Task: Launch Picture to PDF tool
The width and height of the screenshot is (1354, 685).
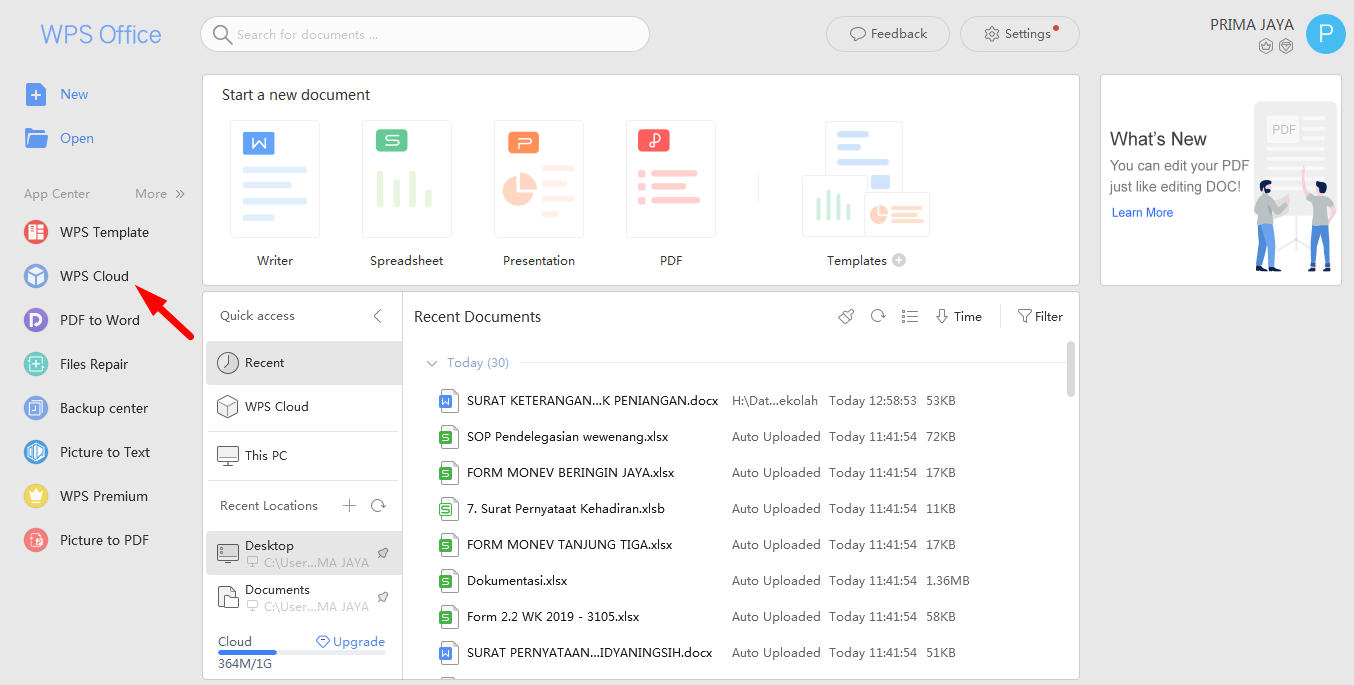Action: coord(87,540)
